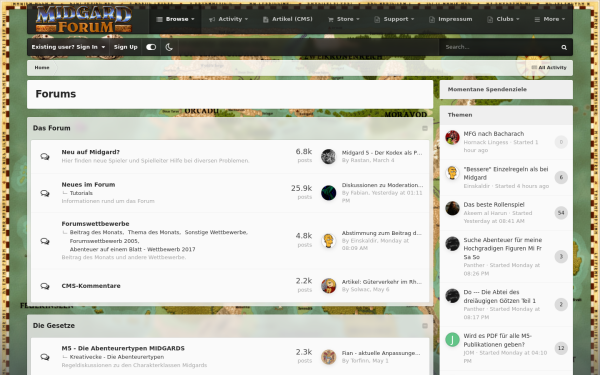
Task: Open Impressum menu item
Action: coord(451,19)
